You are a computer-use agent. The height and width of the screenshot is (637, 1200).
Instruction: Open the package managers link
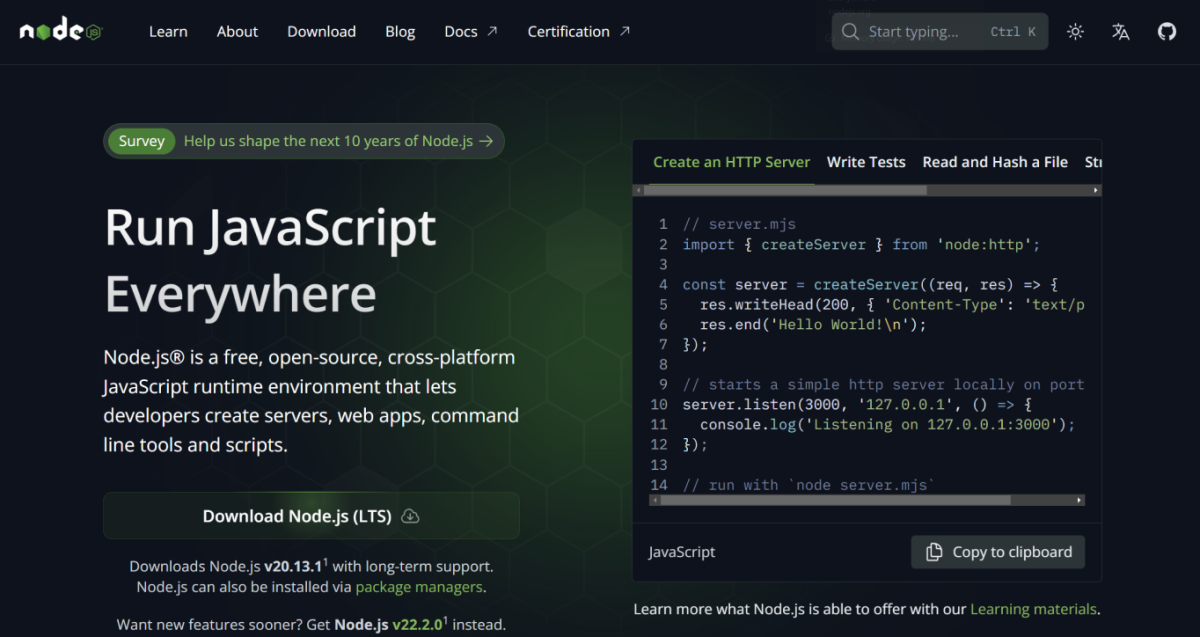[x=419, y=587]
